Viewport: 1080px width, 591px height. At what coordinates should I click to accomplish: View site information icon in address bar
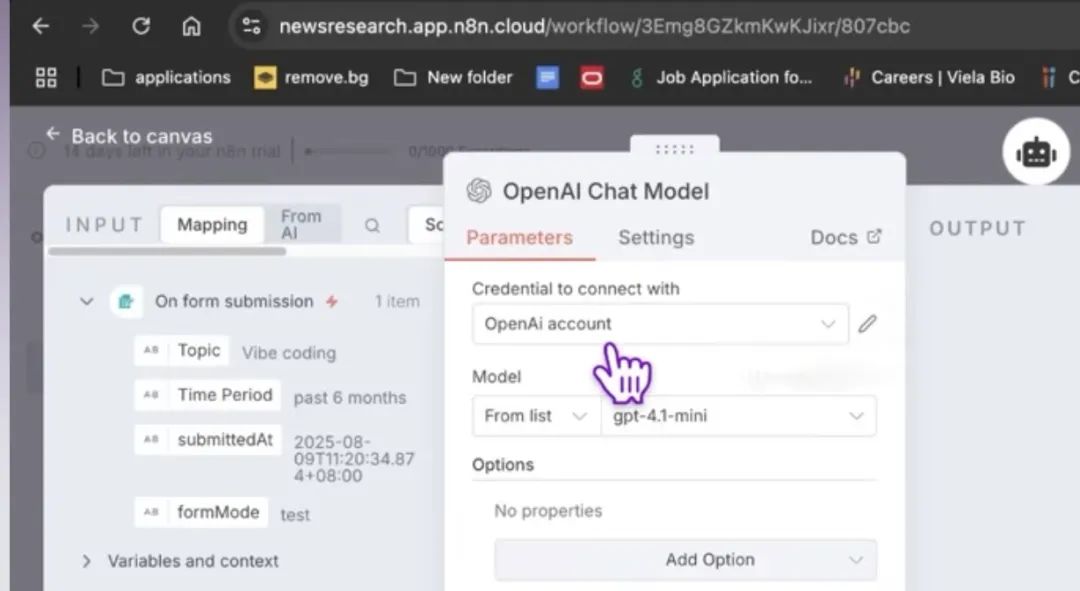click(x=251, y=26)
